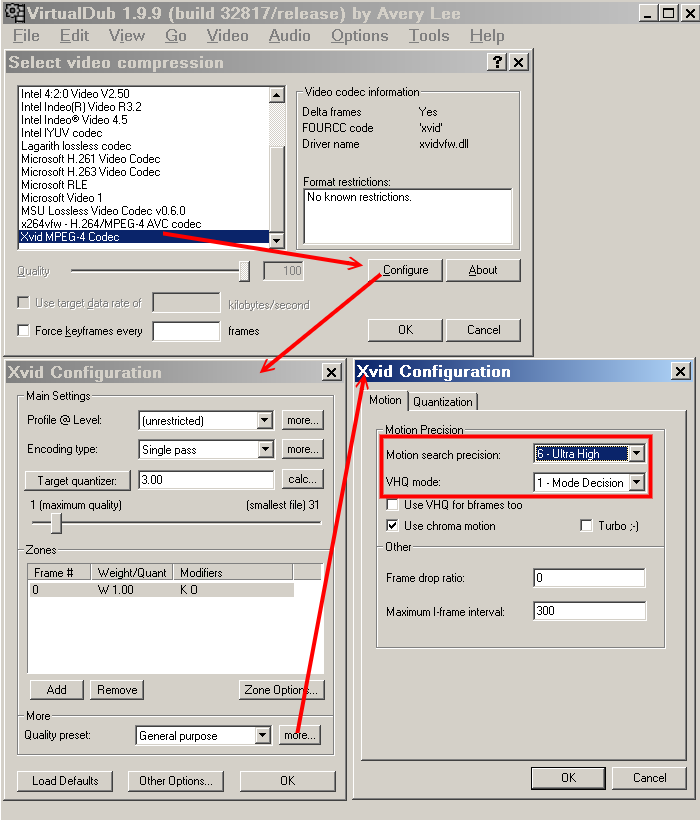
Task: Click the Frame drop ratio field
Action: click(x=589, y=578)
